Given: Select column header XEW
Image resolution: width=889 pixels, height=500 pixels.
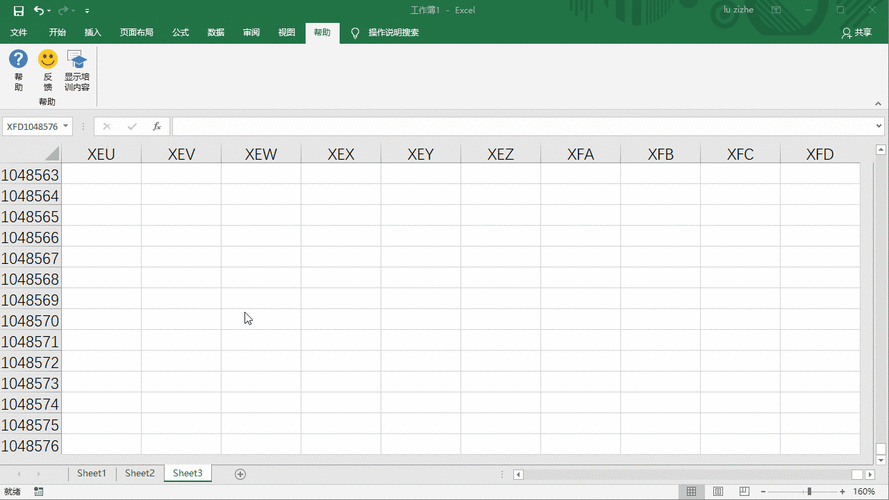Looking at the screenshot, I should (261, 154).
